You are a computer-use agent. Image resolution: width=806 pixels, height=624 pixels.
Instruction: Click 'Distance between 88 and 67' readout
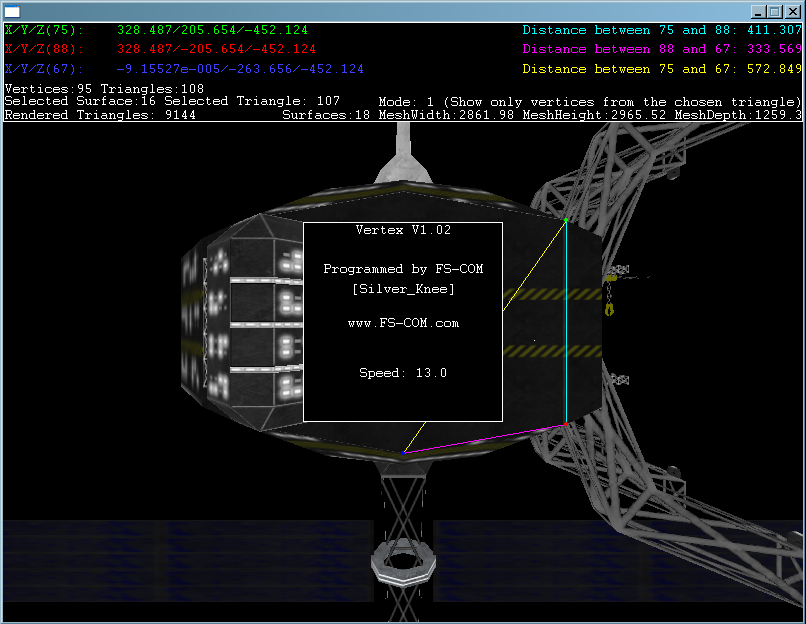click(x=662, y=49)
